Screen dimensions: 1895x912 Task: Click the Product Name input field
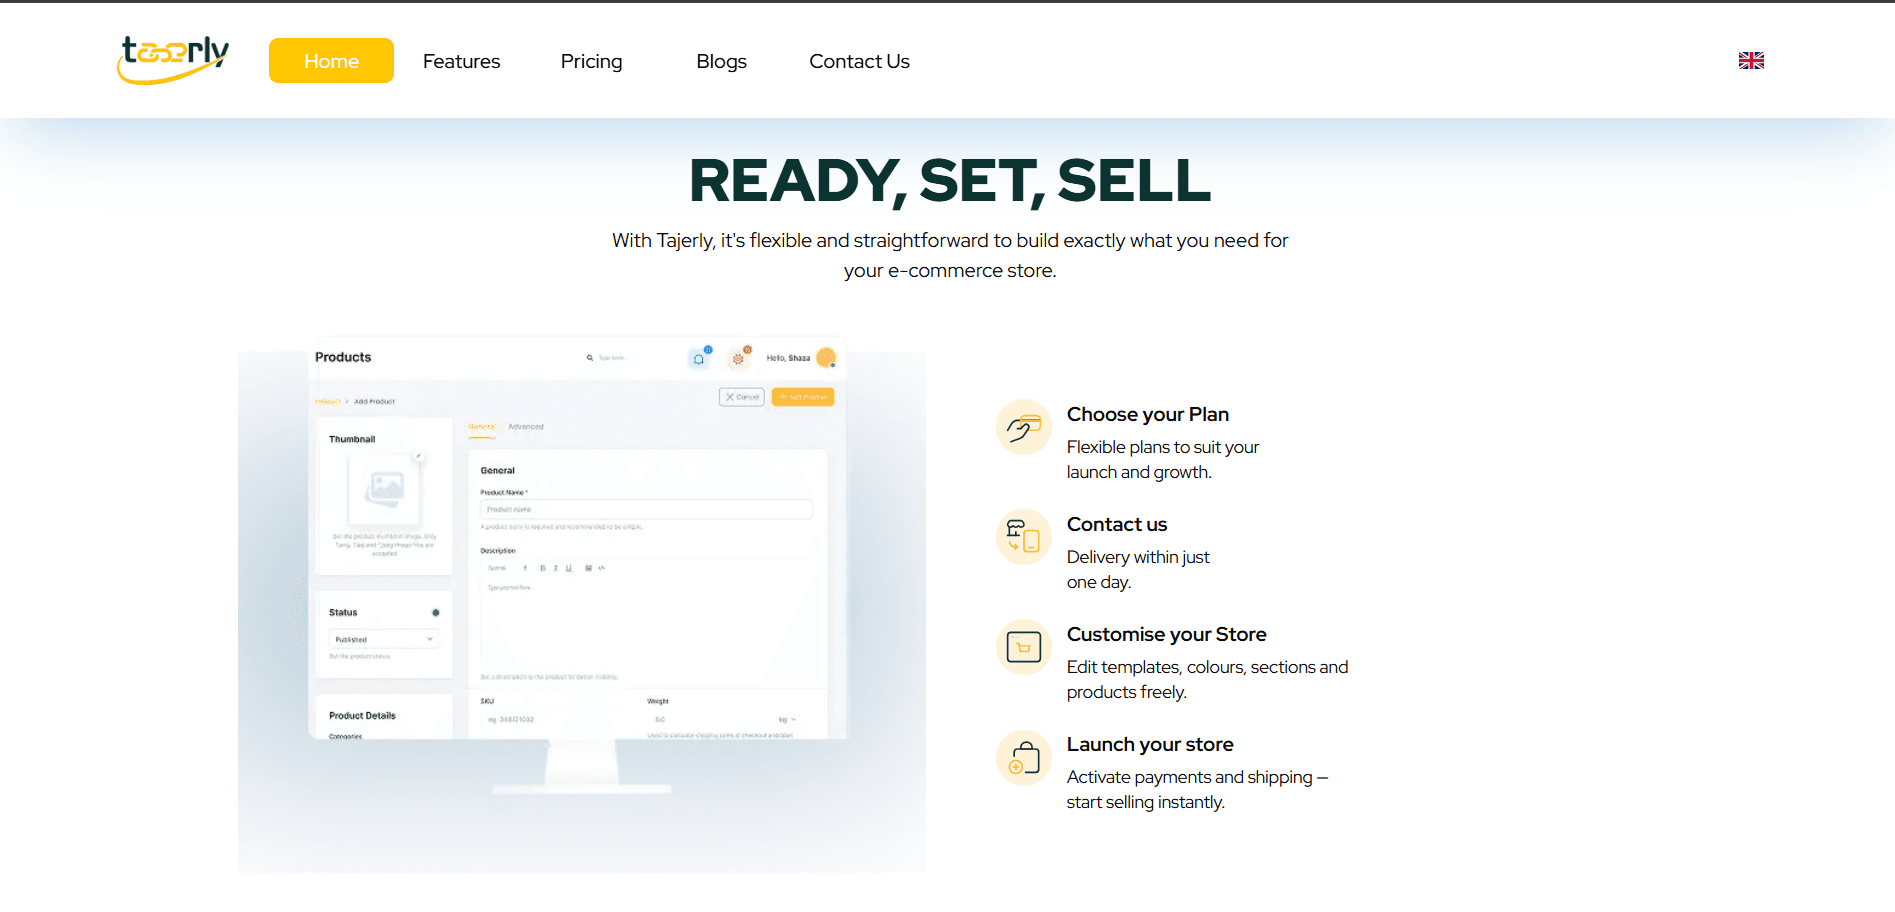tap(645, 509)
